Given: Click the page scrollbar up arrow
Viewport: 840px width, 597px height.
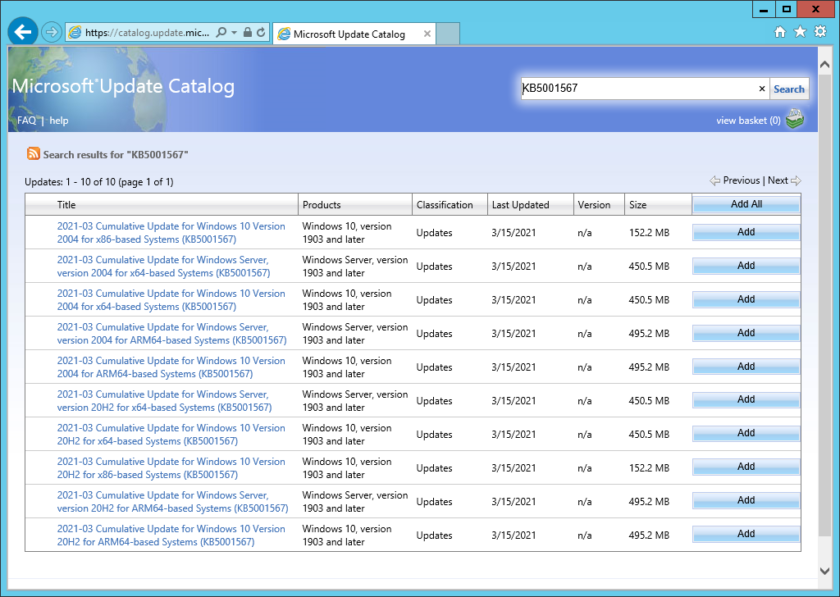Looking at the screenshot, I should point(825,64).
